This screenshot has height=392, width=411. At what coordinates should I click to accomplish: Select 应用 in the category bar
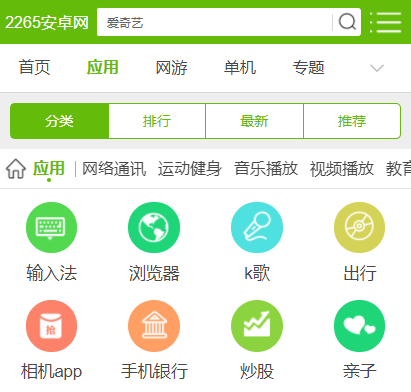coord(49,168)
